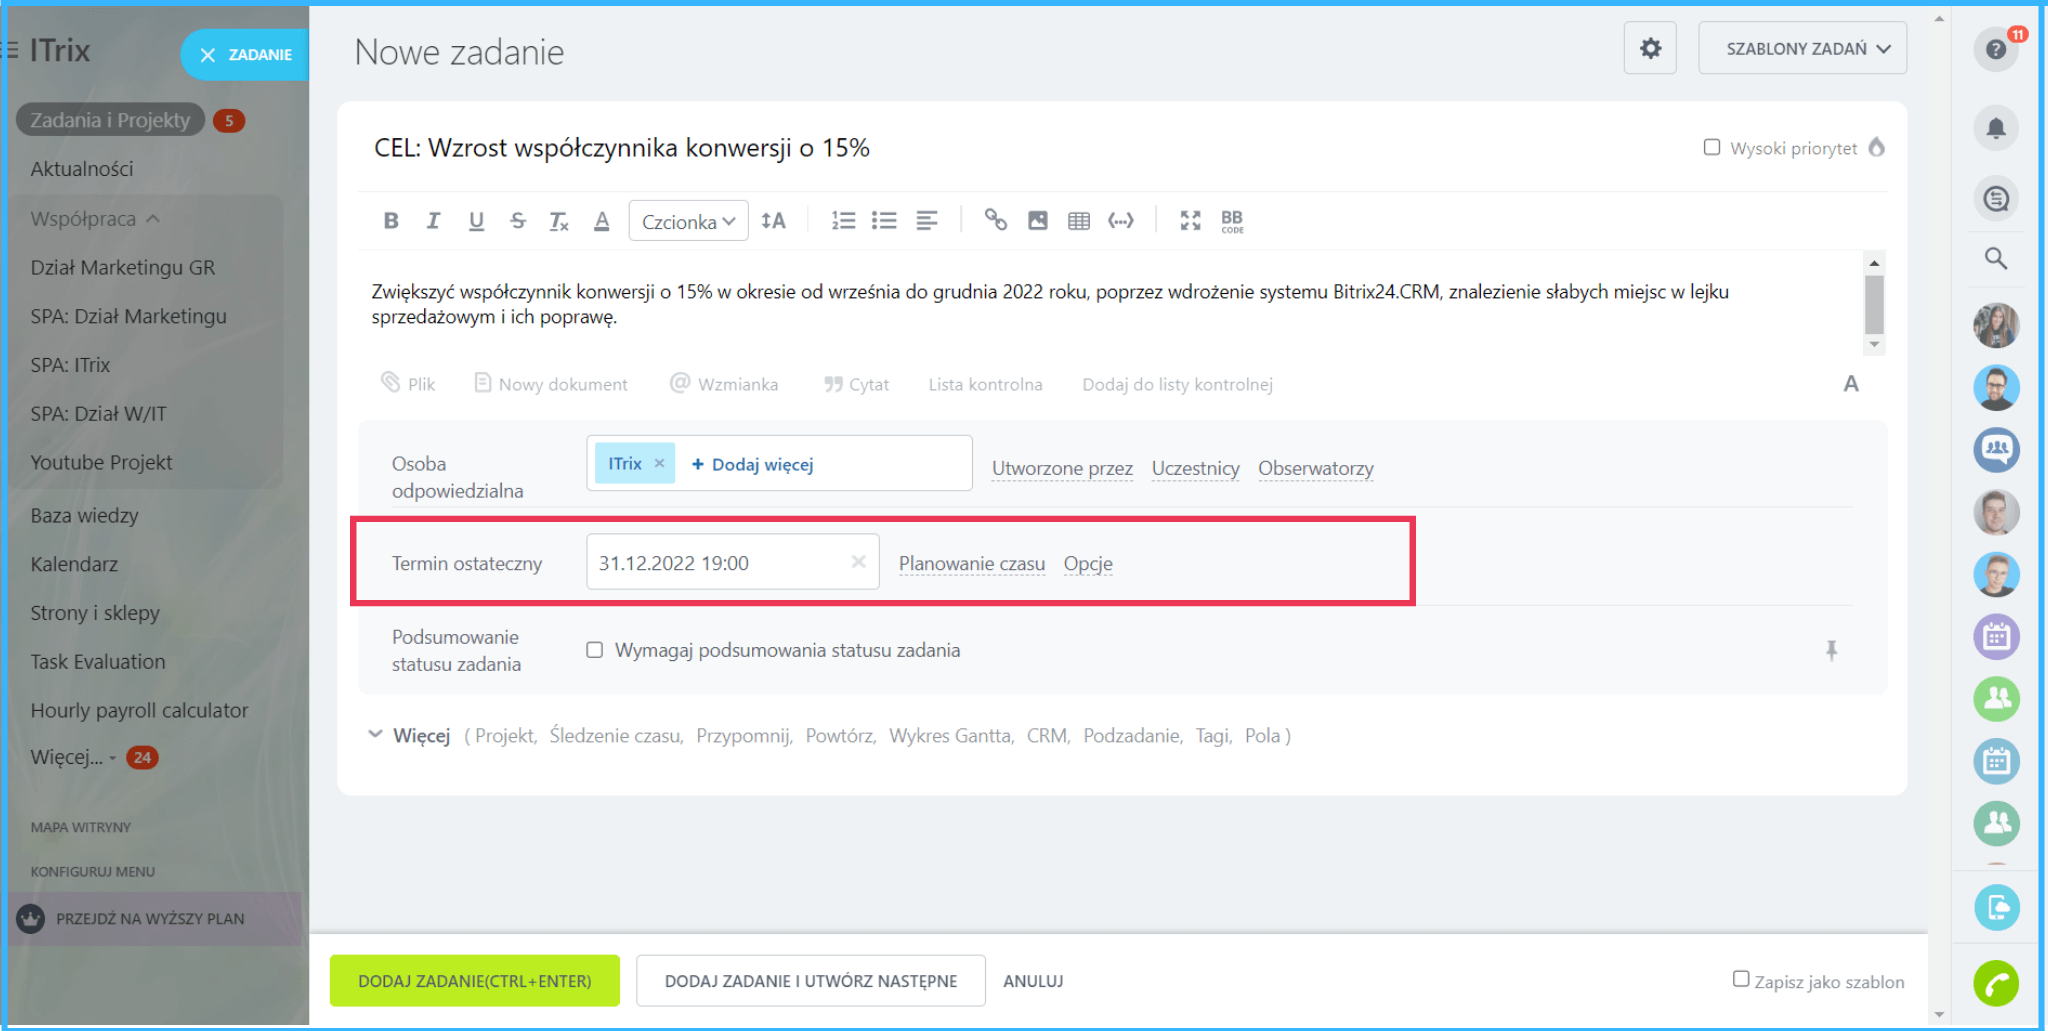Open the Planowanie czasu link

point(971,564)
